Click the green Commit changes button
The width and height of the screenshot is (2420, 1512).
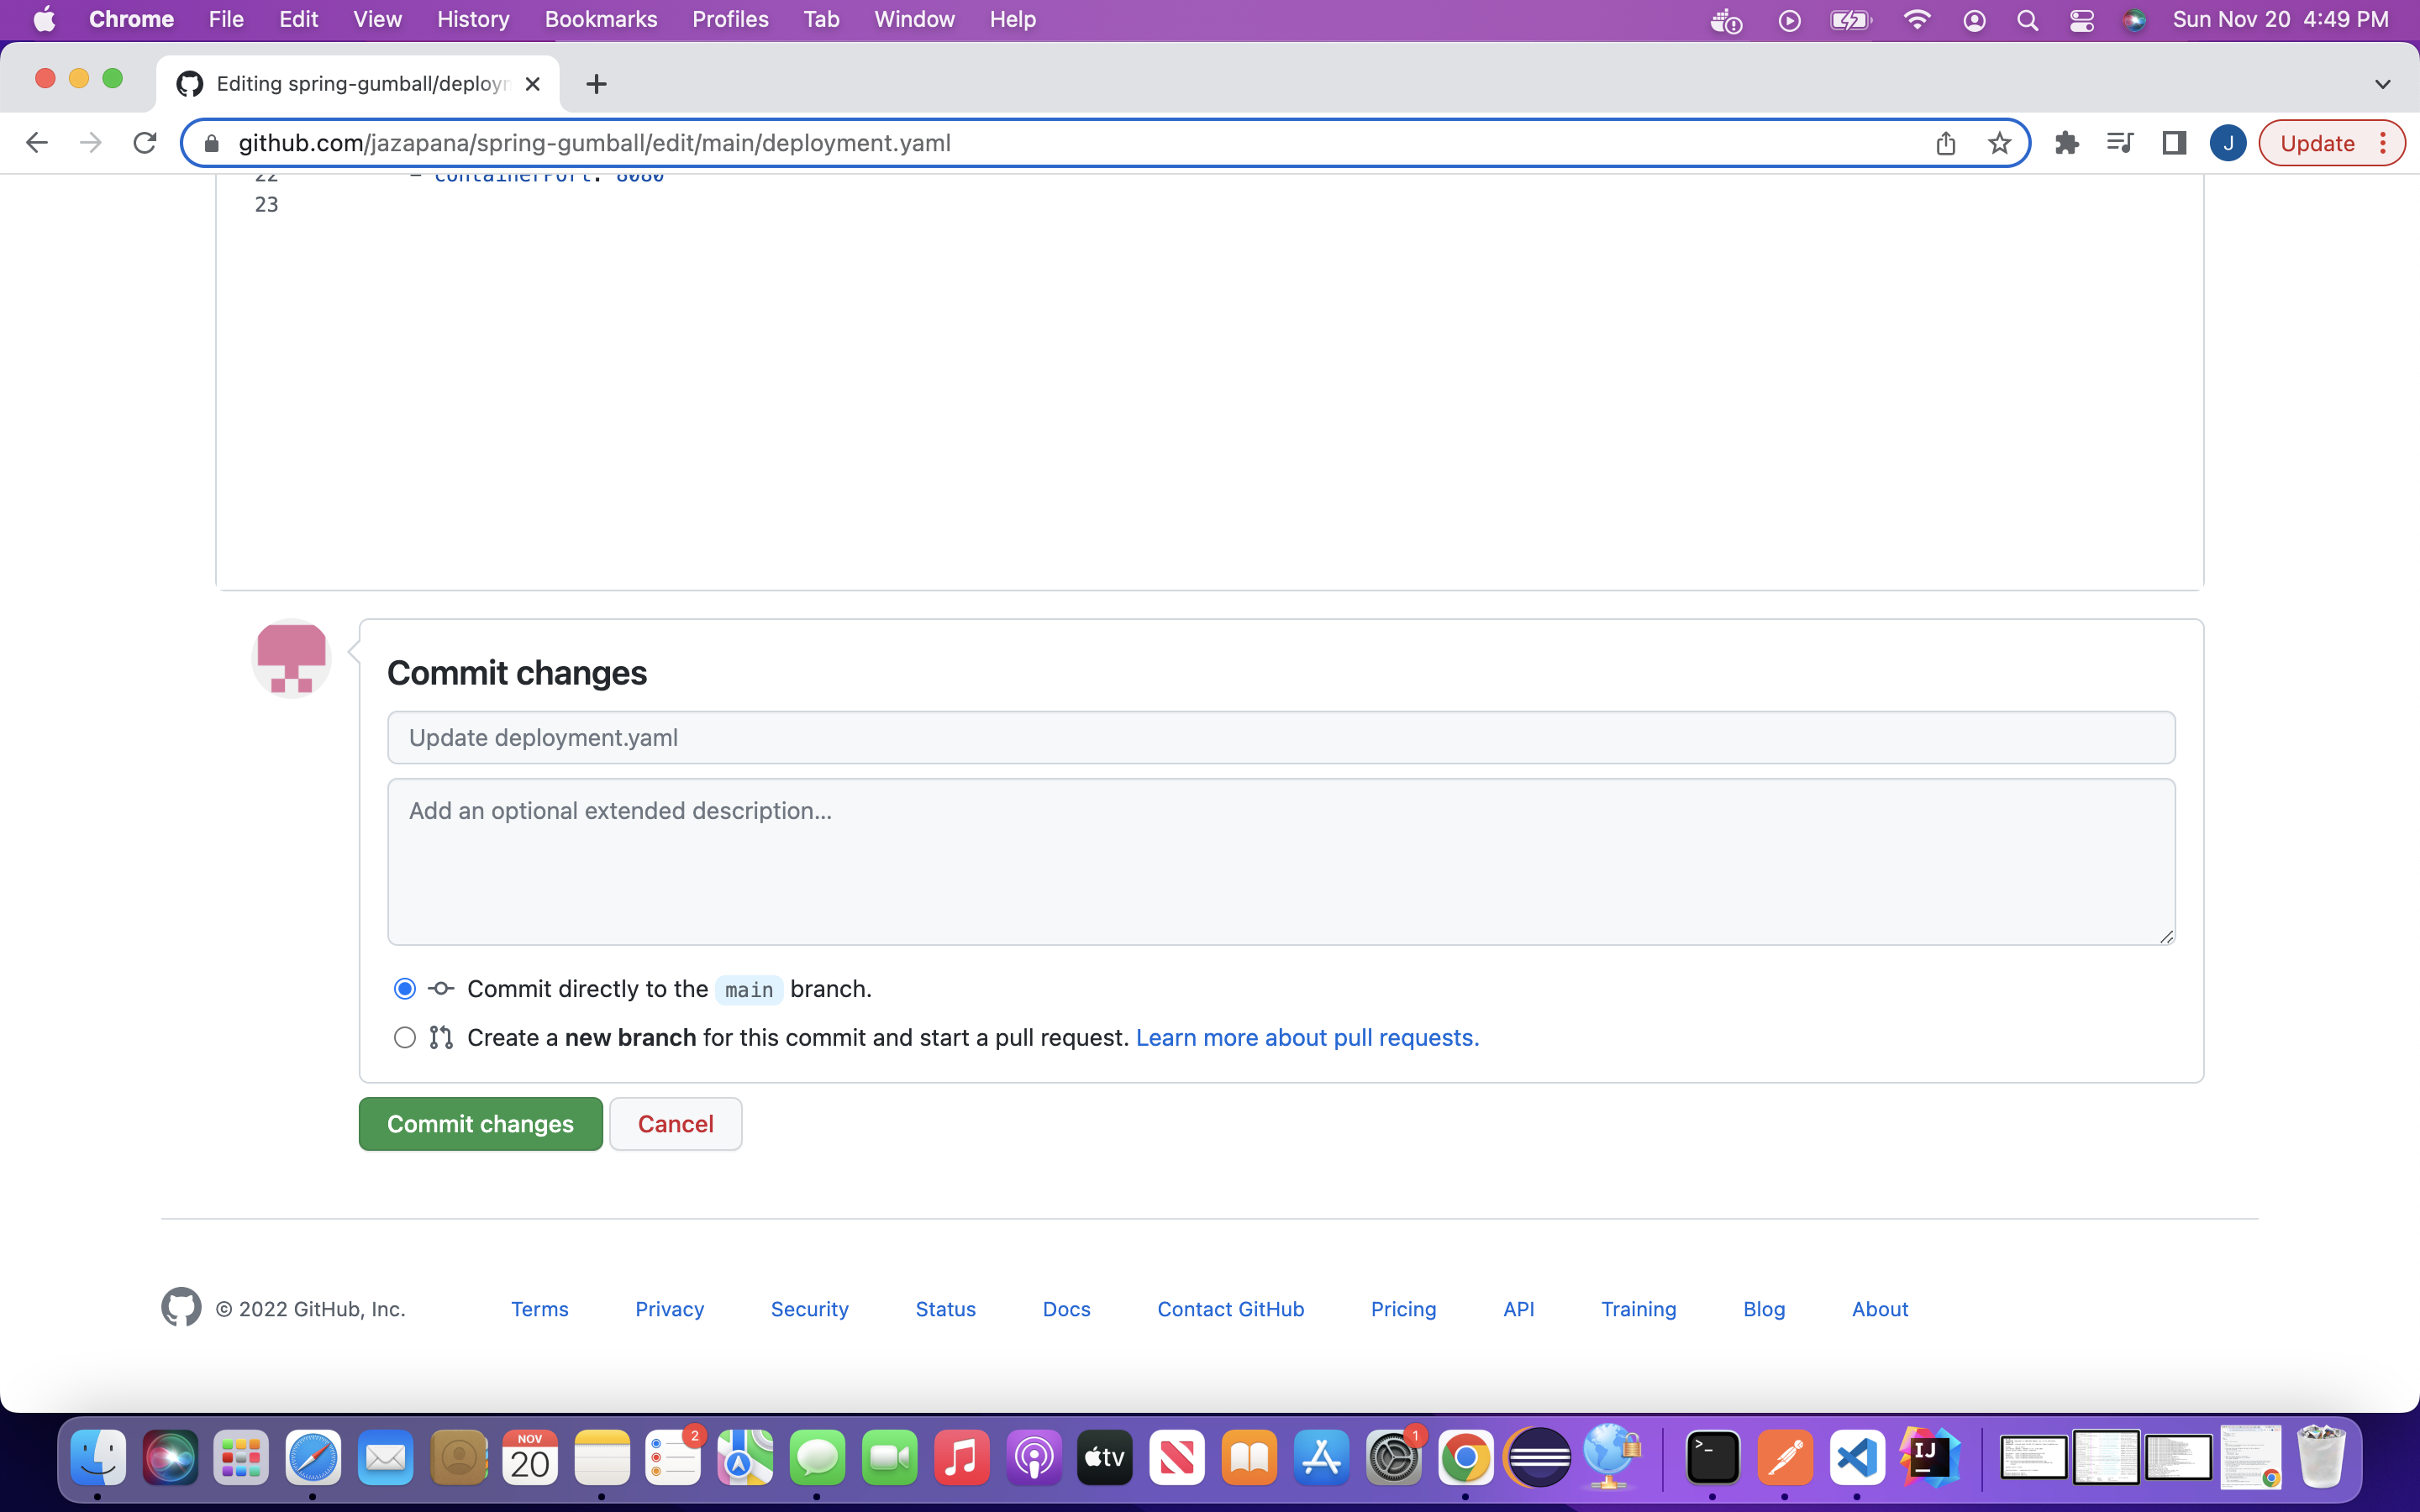point(480,1124)
